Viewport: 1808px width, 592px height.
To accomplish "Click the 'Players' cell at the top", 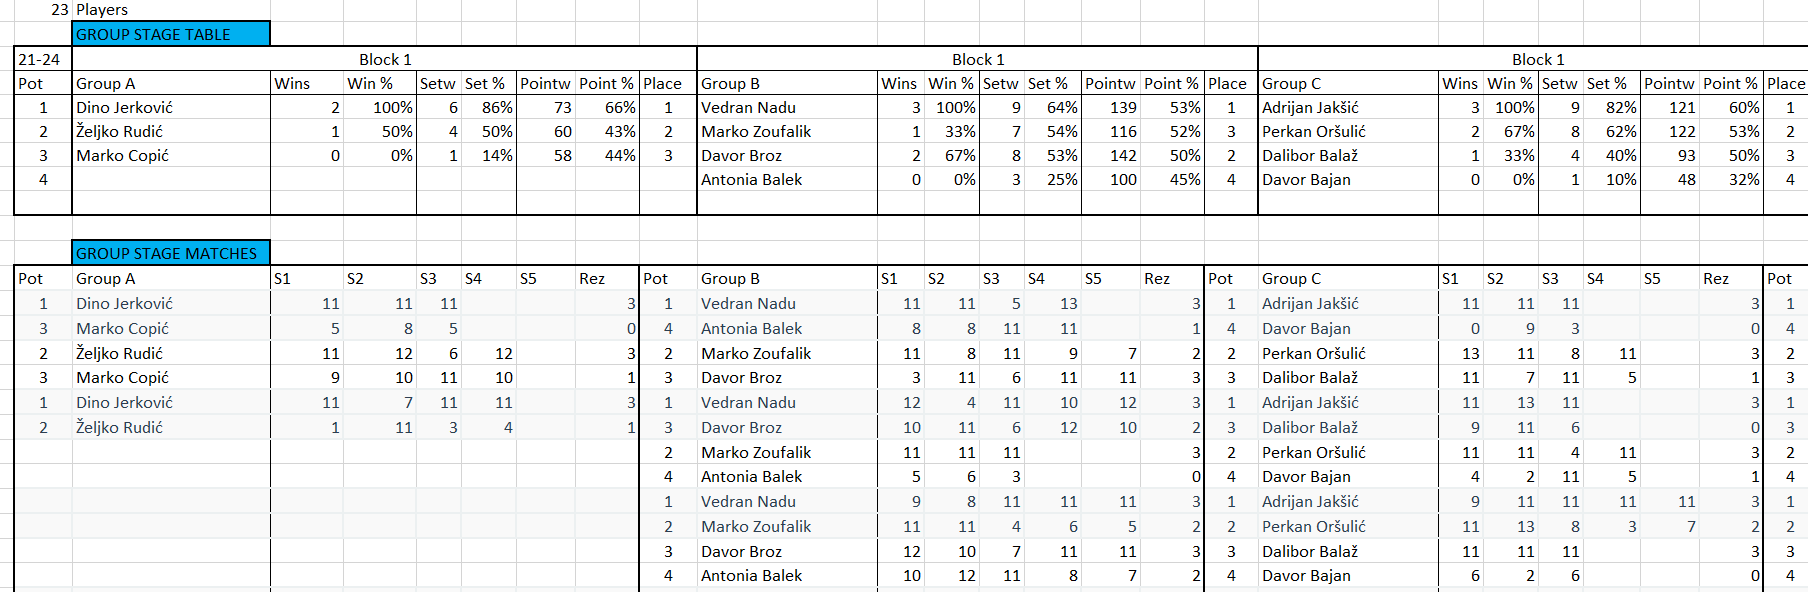I will (102, 10).
